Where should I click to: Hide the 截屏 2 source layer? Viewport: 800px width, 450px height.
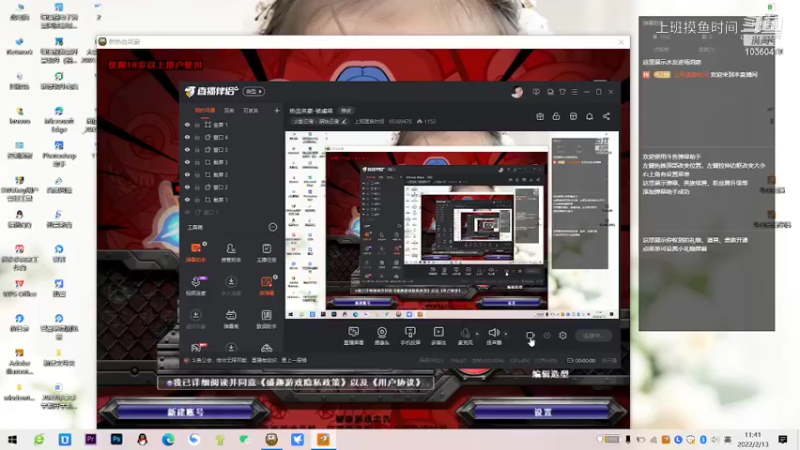click(187, 174)
